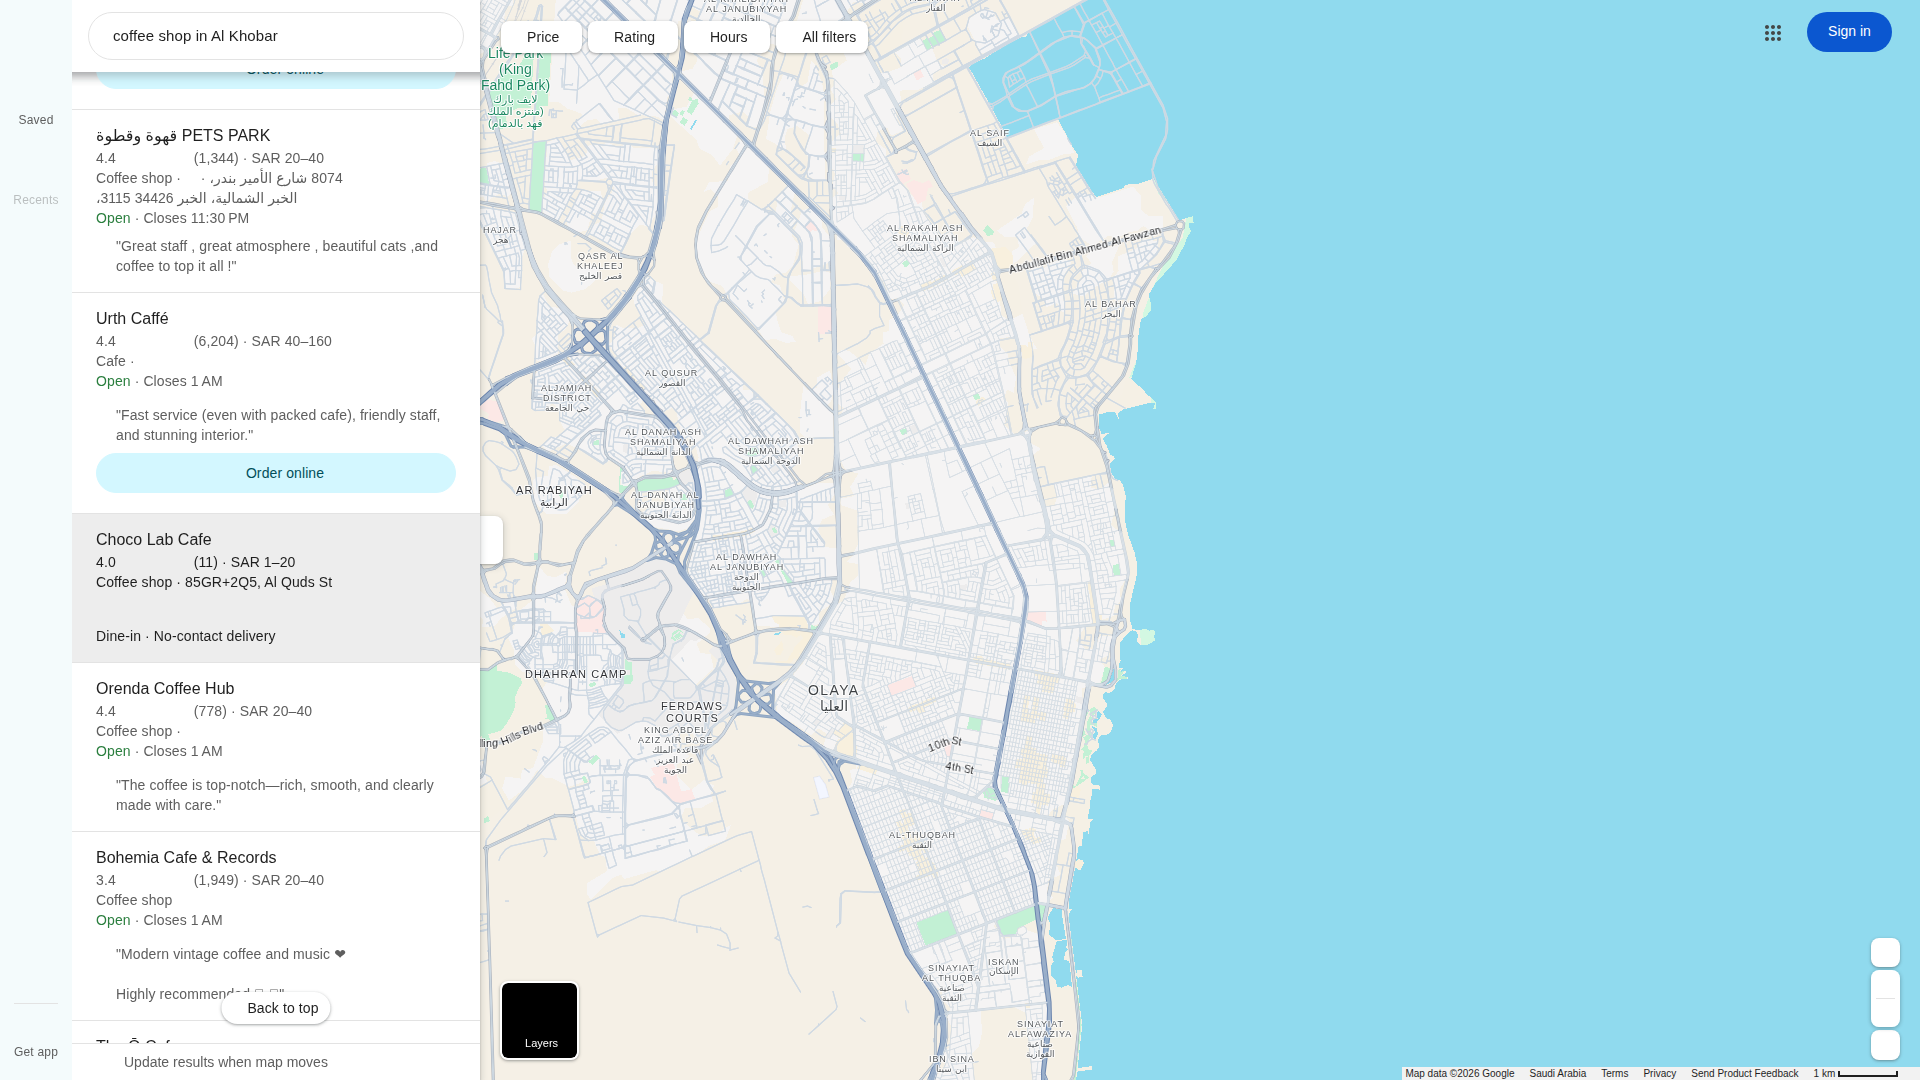The image size is (1920, 1080).
Task: Open All filters
Action: click(822, 37)
